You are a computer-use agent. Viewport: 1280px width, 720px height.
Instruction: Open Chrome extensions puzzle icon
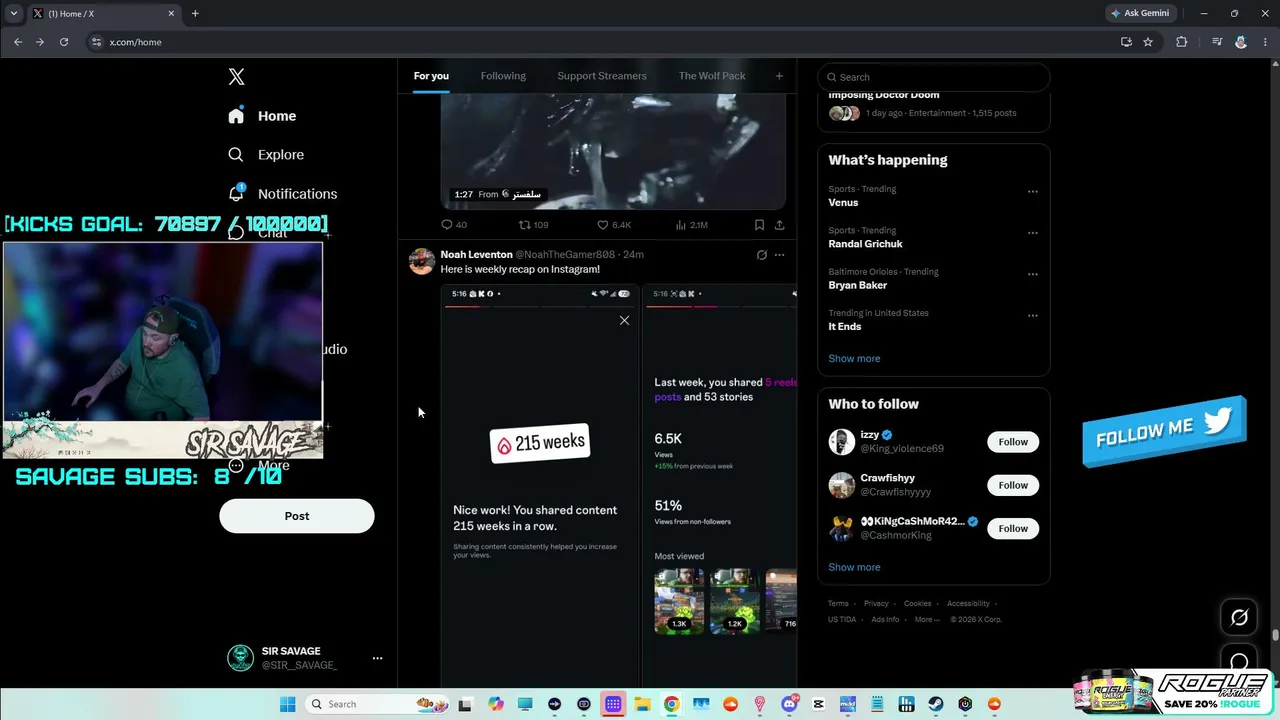click(x=1182, y=42)
